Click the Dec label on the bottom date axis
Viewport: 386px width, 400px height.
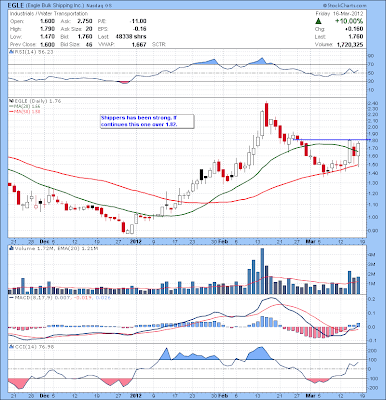tap(43, 396)
